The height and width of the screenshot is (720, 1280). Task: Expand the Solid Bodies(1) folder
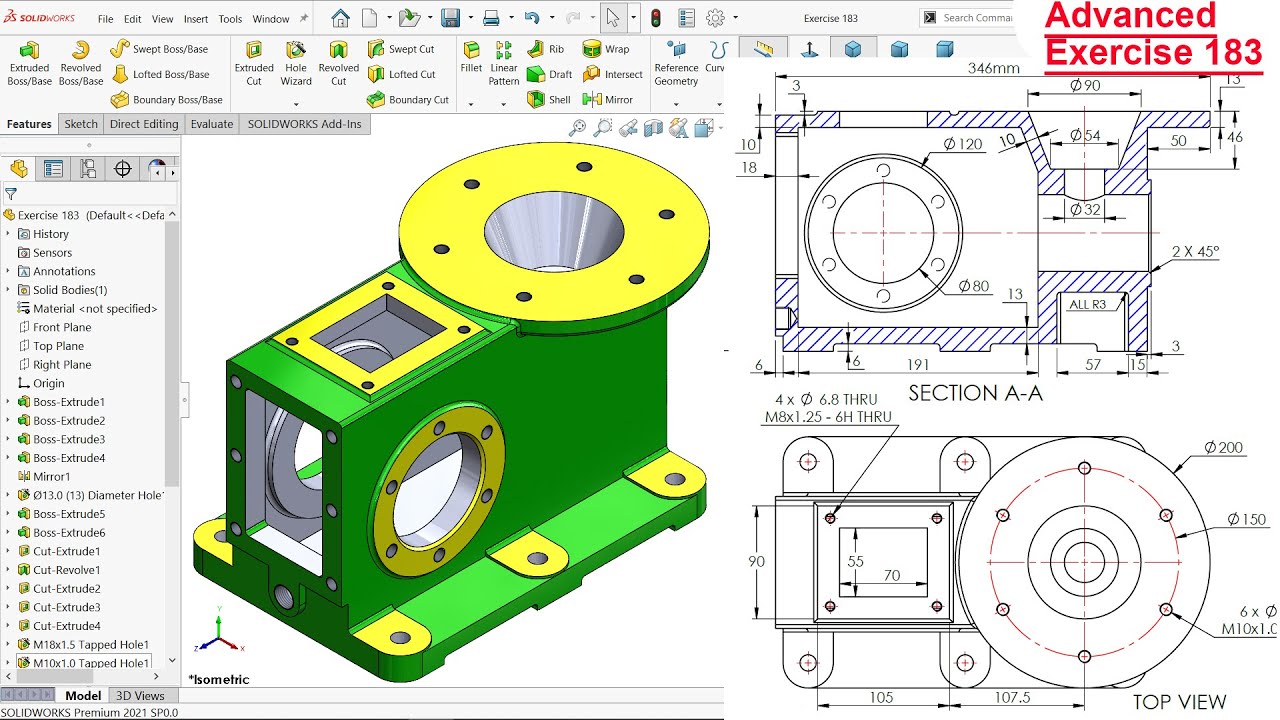click(8, 290)
